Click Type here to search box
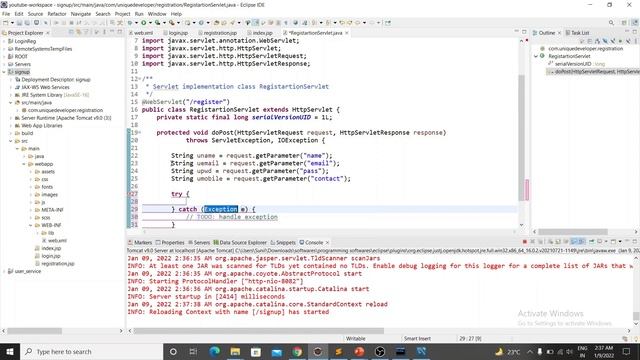Image resolution: width=640 pixels, height=360 pixels. pos(91,351)
